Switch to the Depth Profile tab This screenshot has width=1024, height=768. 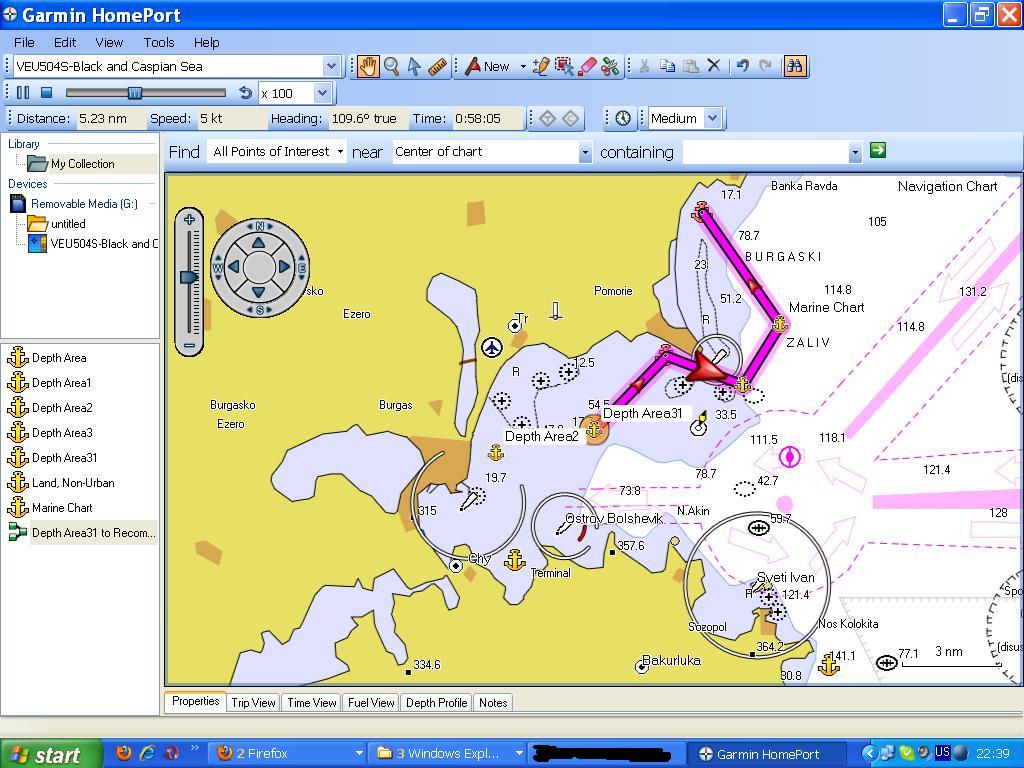click(436, 703)
